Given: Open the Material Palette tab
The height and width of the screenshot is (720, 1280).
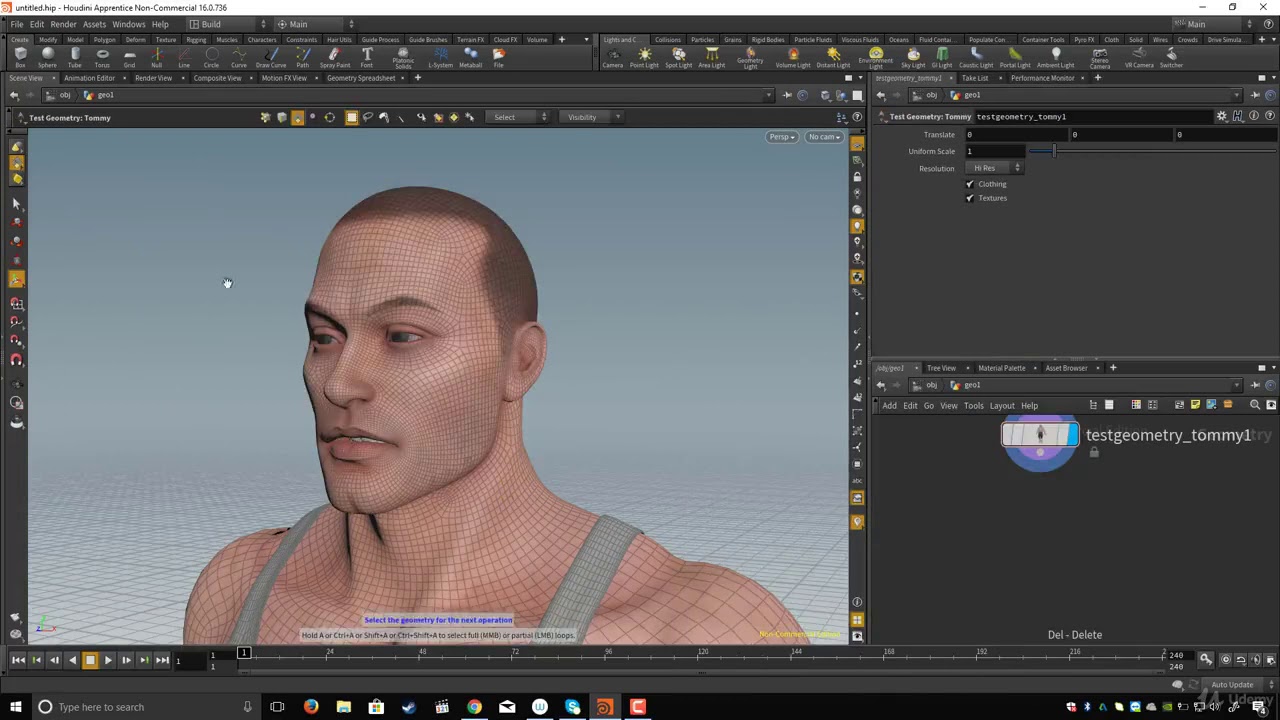Looking at the screenshot, I should [1001, 368].
